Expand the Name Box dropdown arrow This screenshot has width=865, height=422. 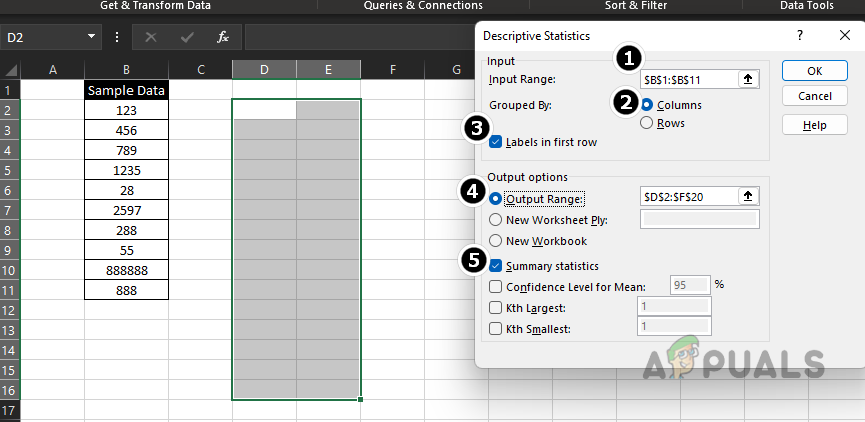pyautogui.click(x=91, y=37)
